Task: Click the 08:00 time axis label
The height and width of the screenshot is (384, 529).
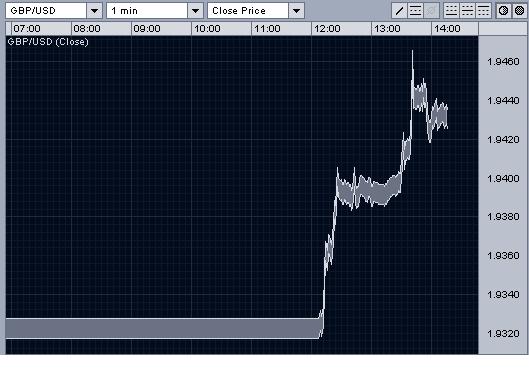Action: pos(87,29)
